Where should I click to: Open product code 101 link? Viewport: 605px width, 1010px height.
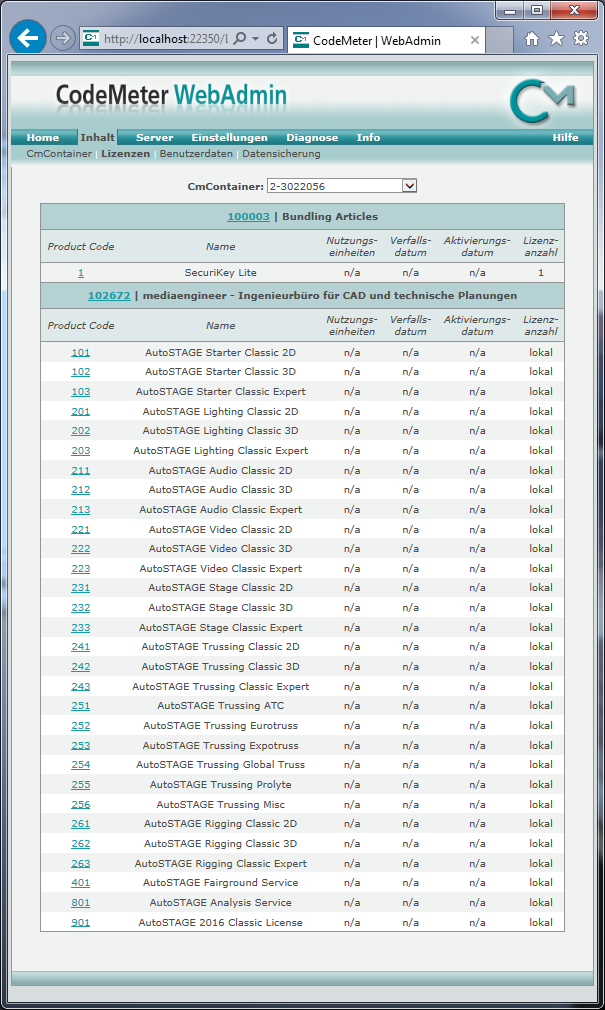click(x=81, y=352)
